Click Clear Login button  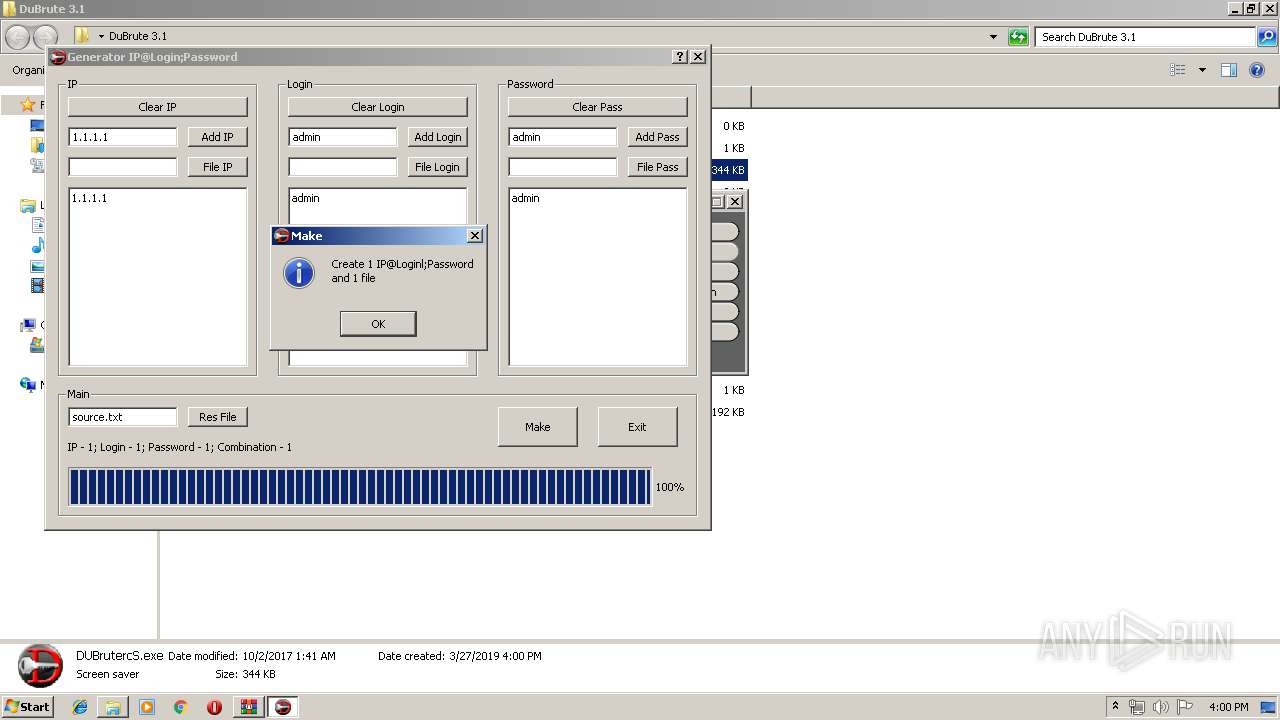(378, 107)
